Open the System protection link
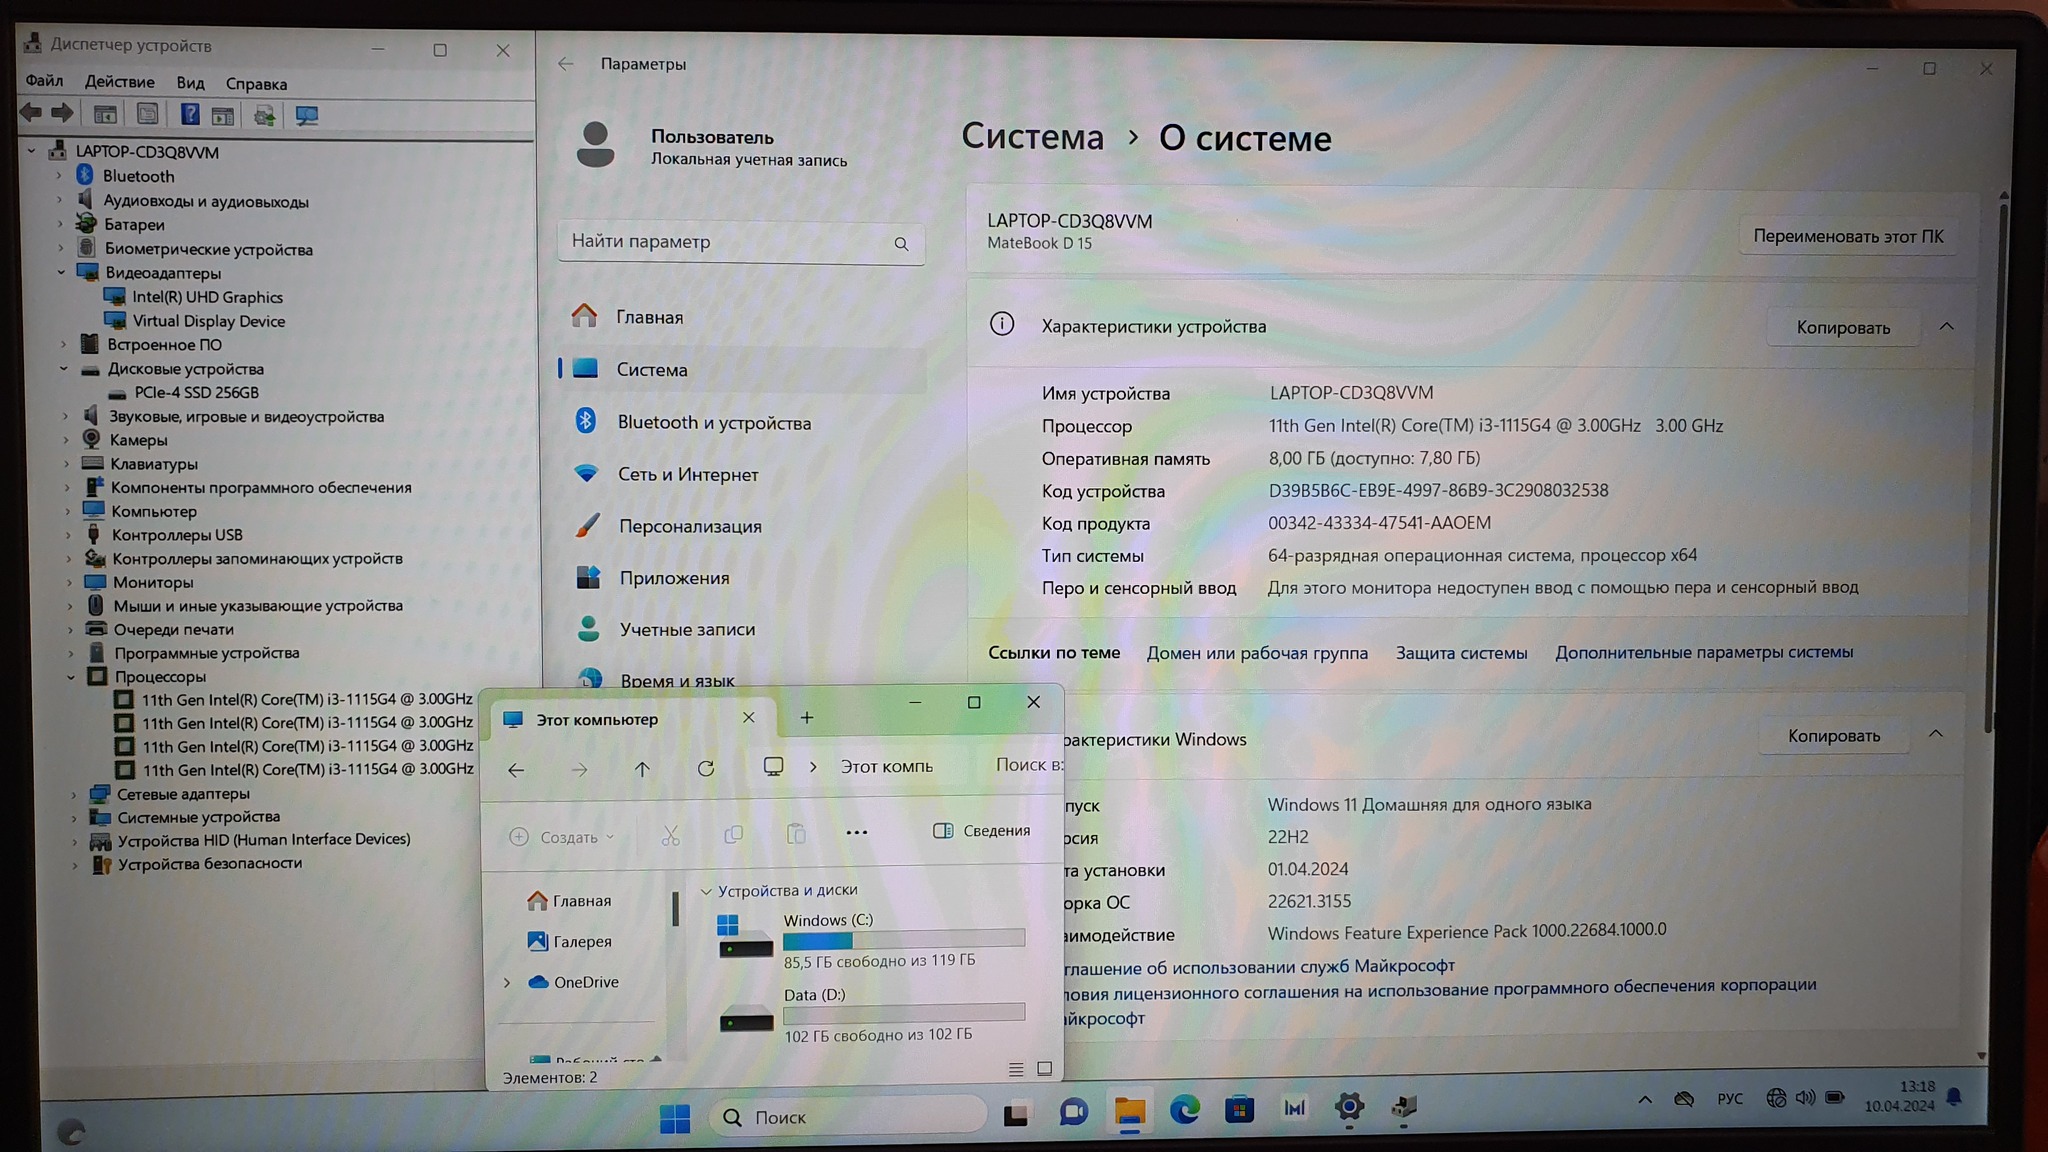2048x1152 pixels. 1461,653
